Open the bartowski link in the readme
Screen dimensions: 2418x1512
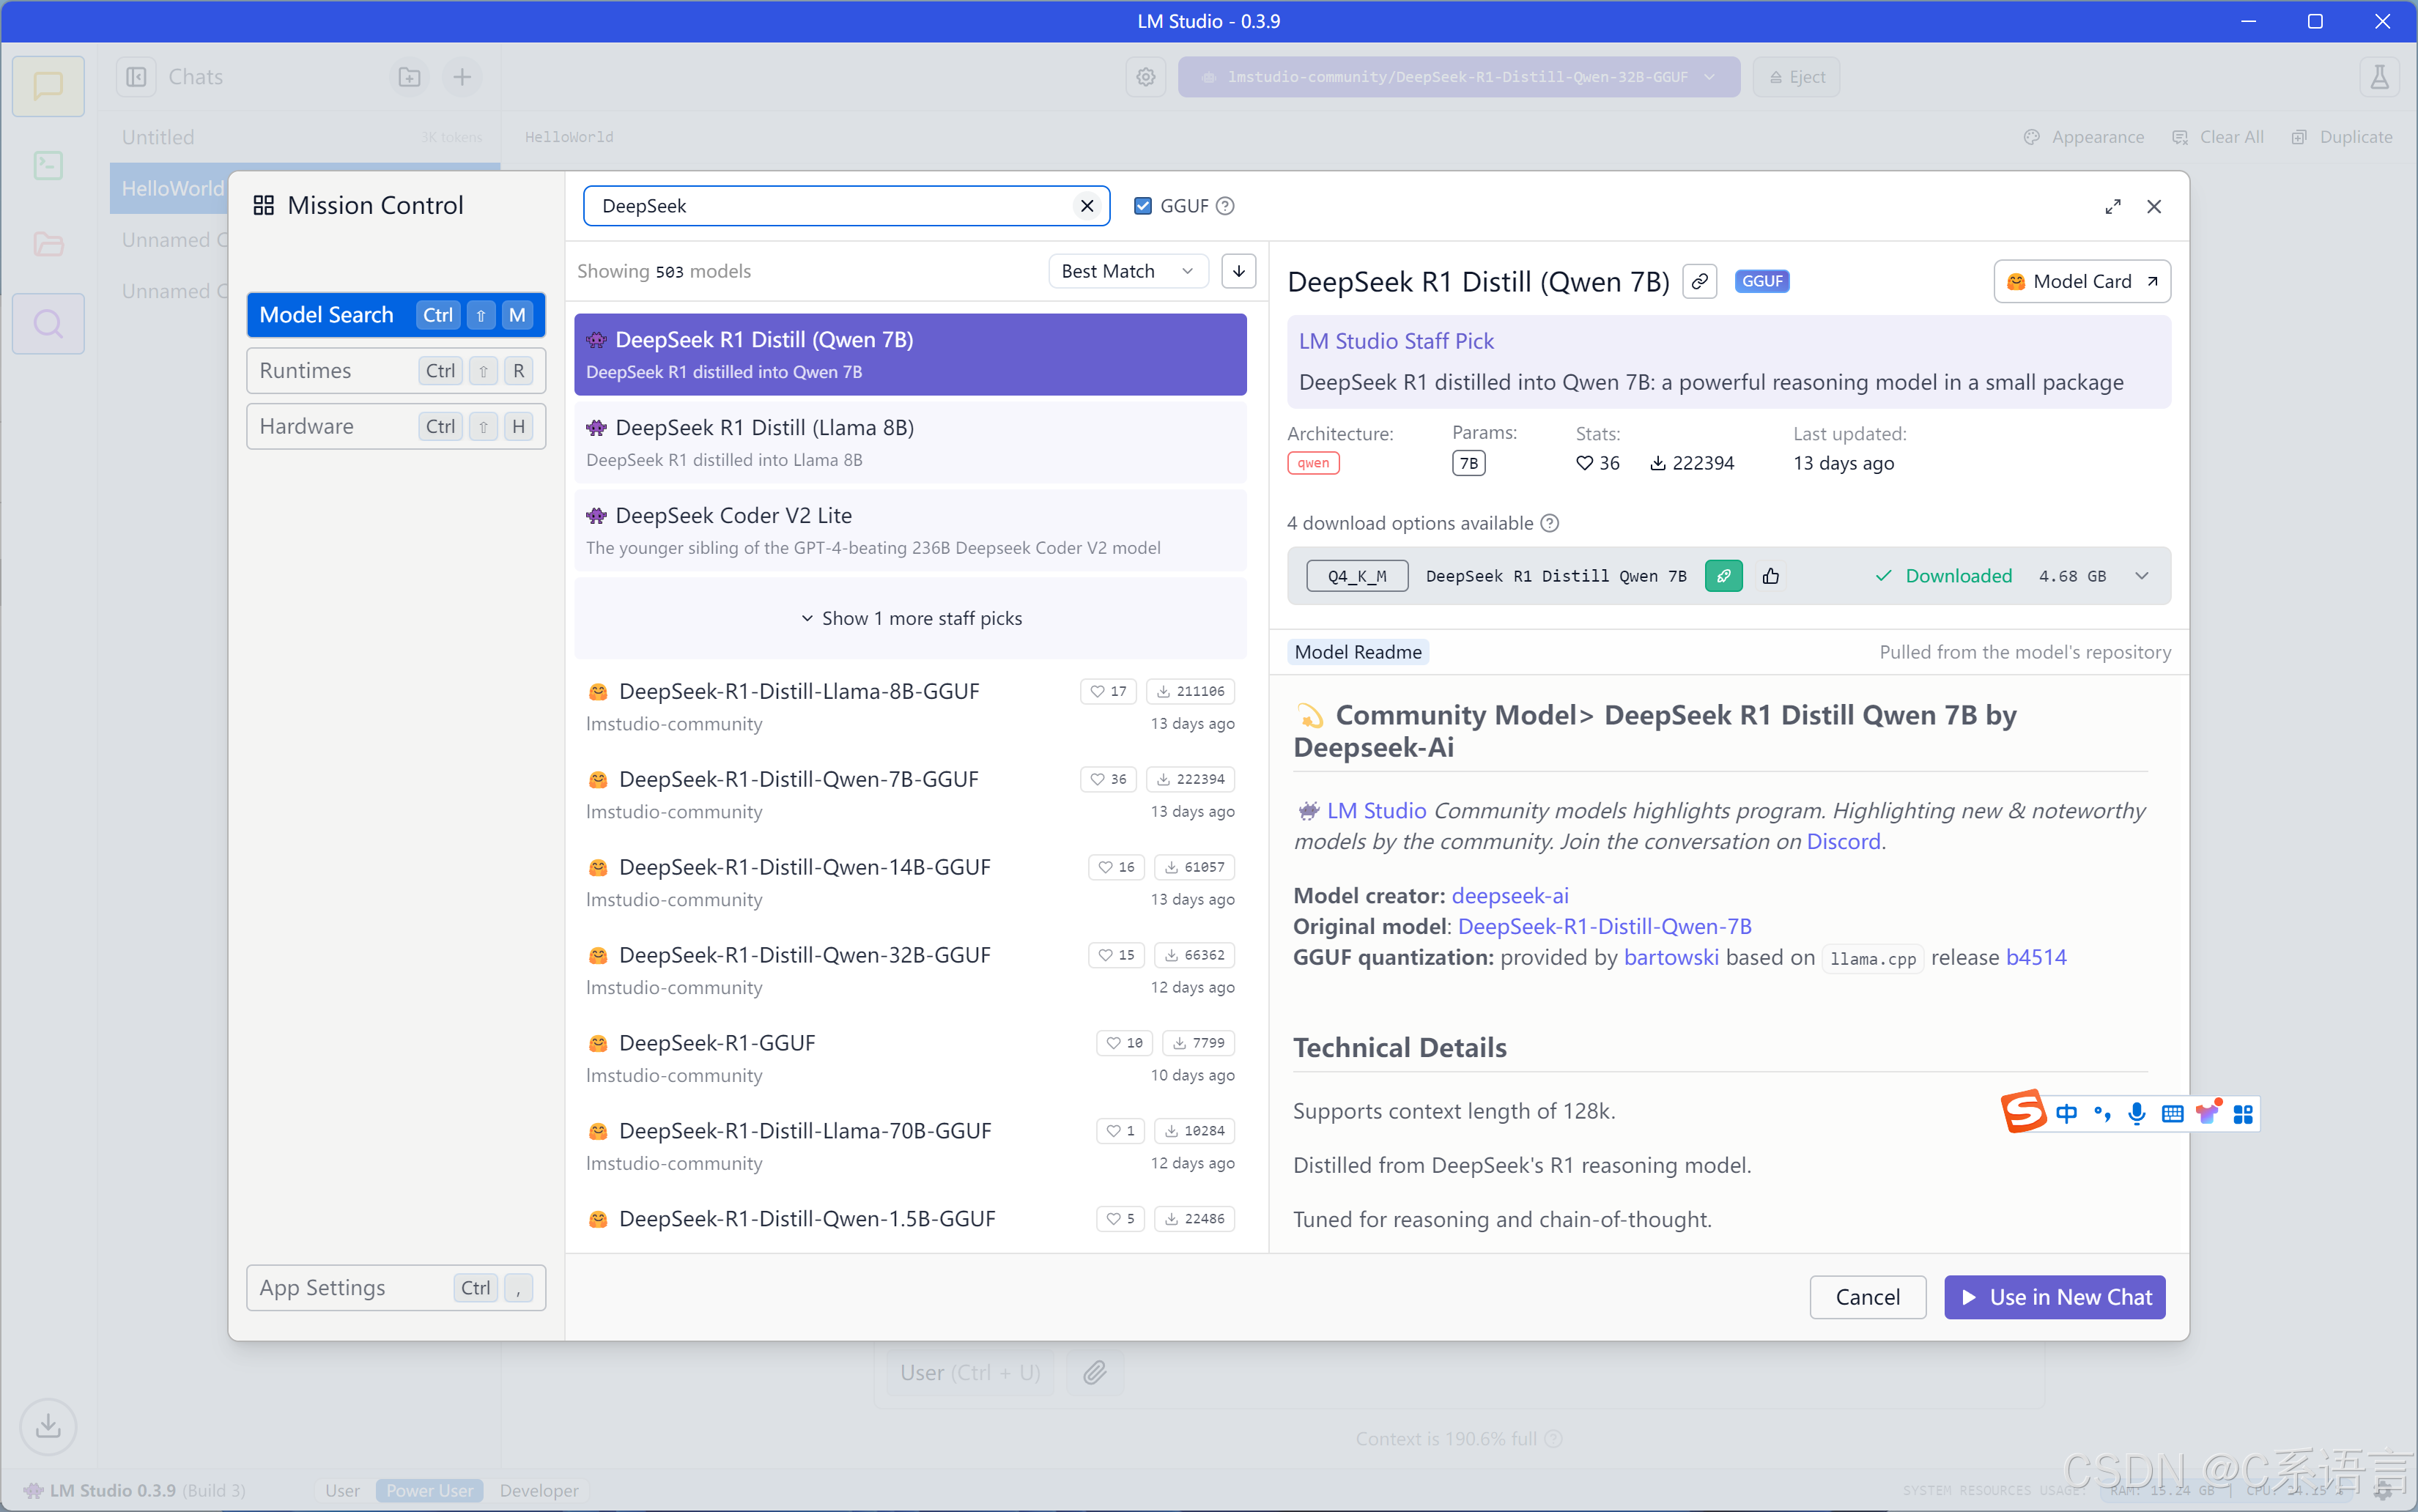coord(1671,957)
